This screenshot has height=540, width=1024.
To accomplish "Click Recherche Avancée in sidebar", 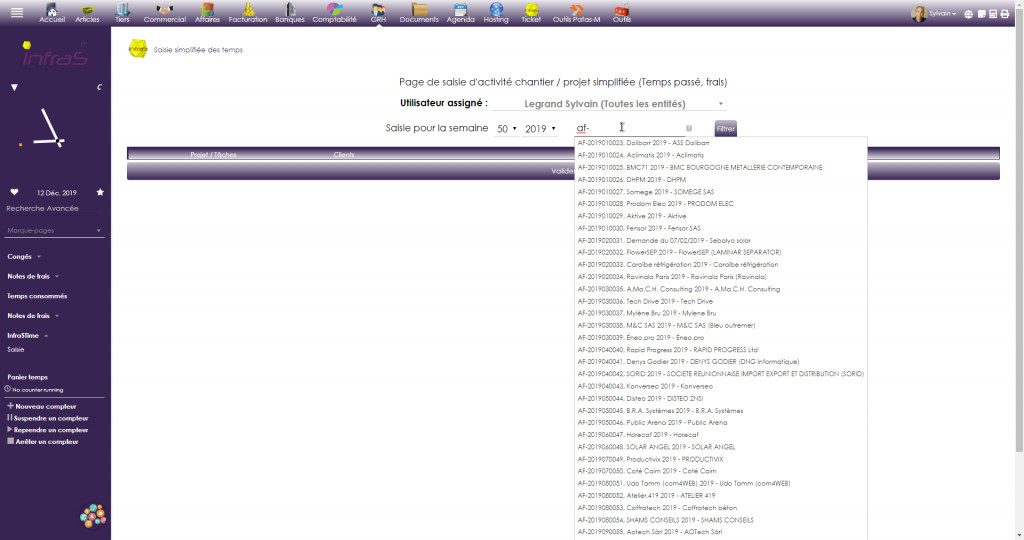I will 42,208.
